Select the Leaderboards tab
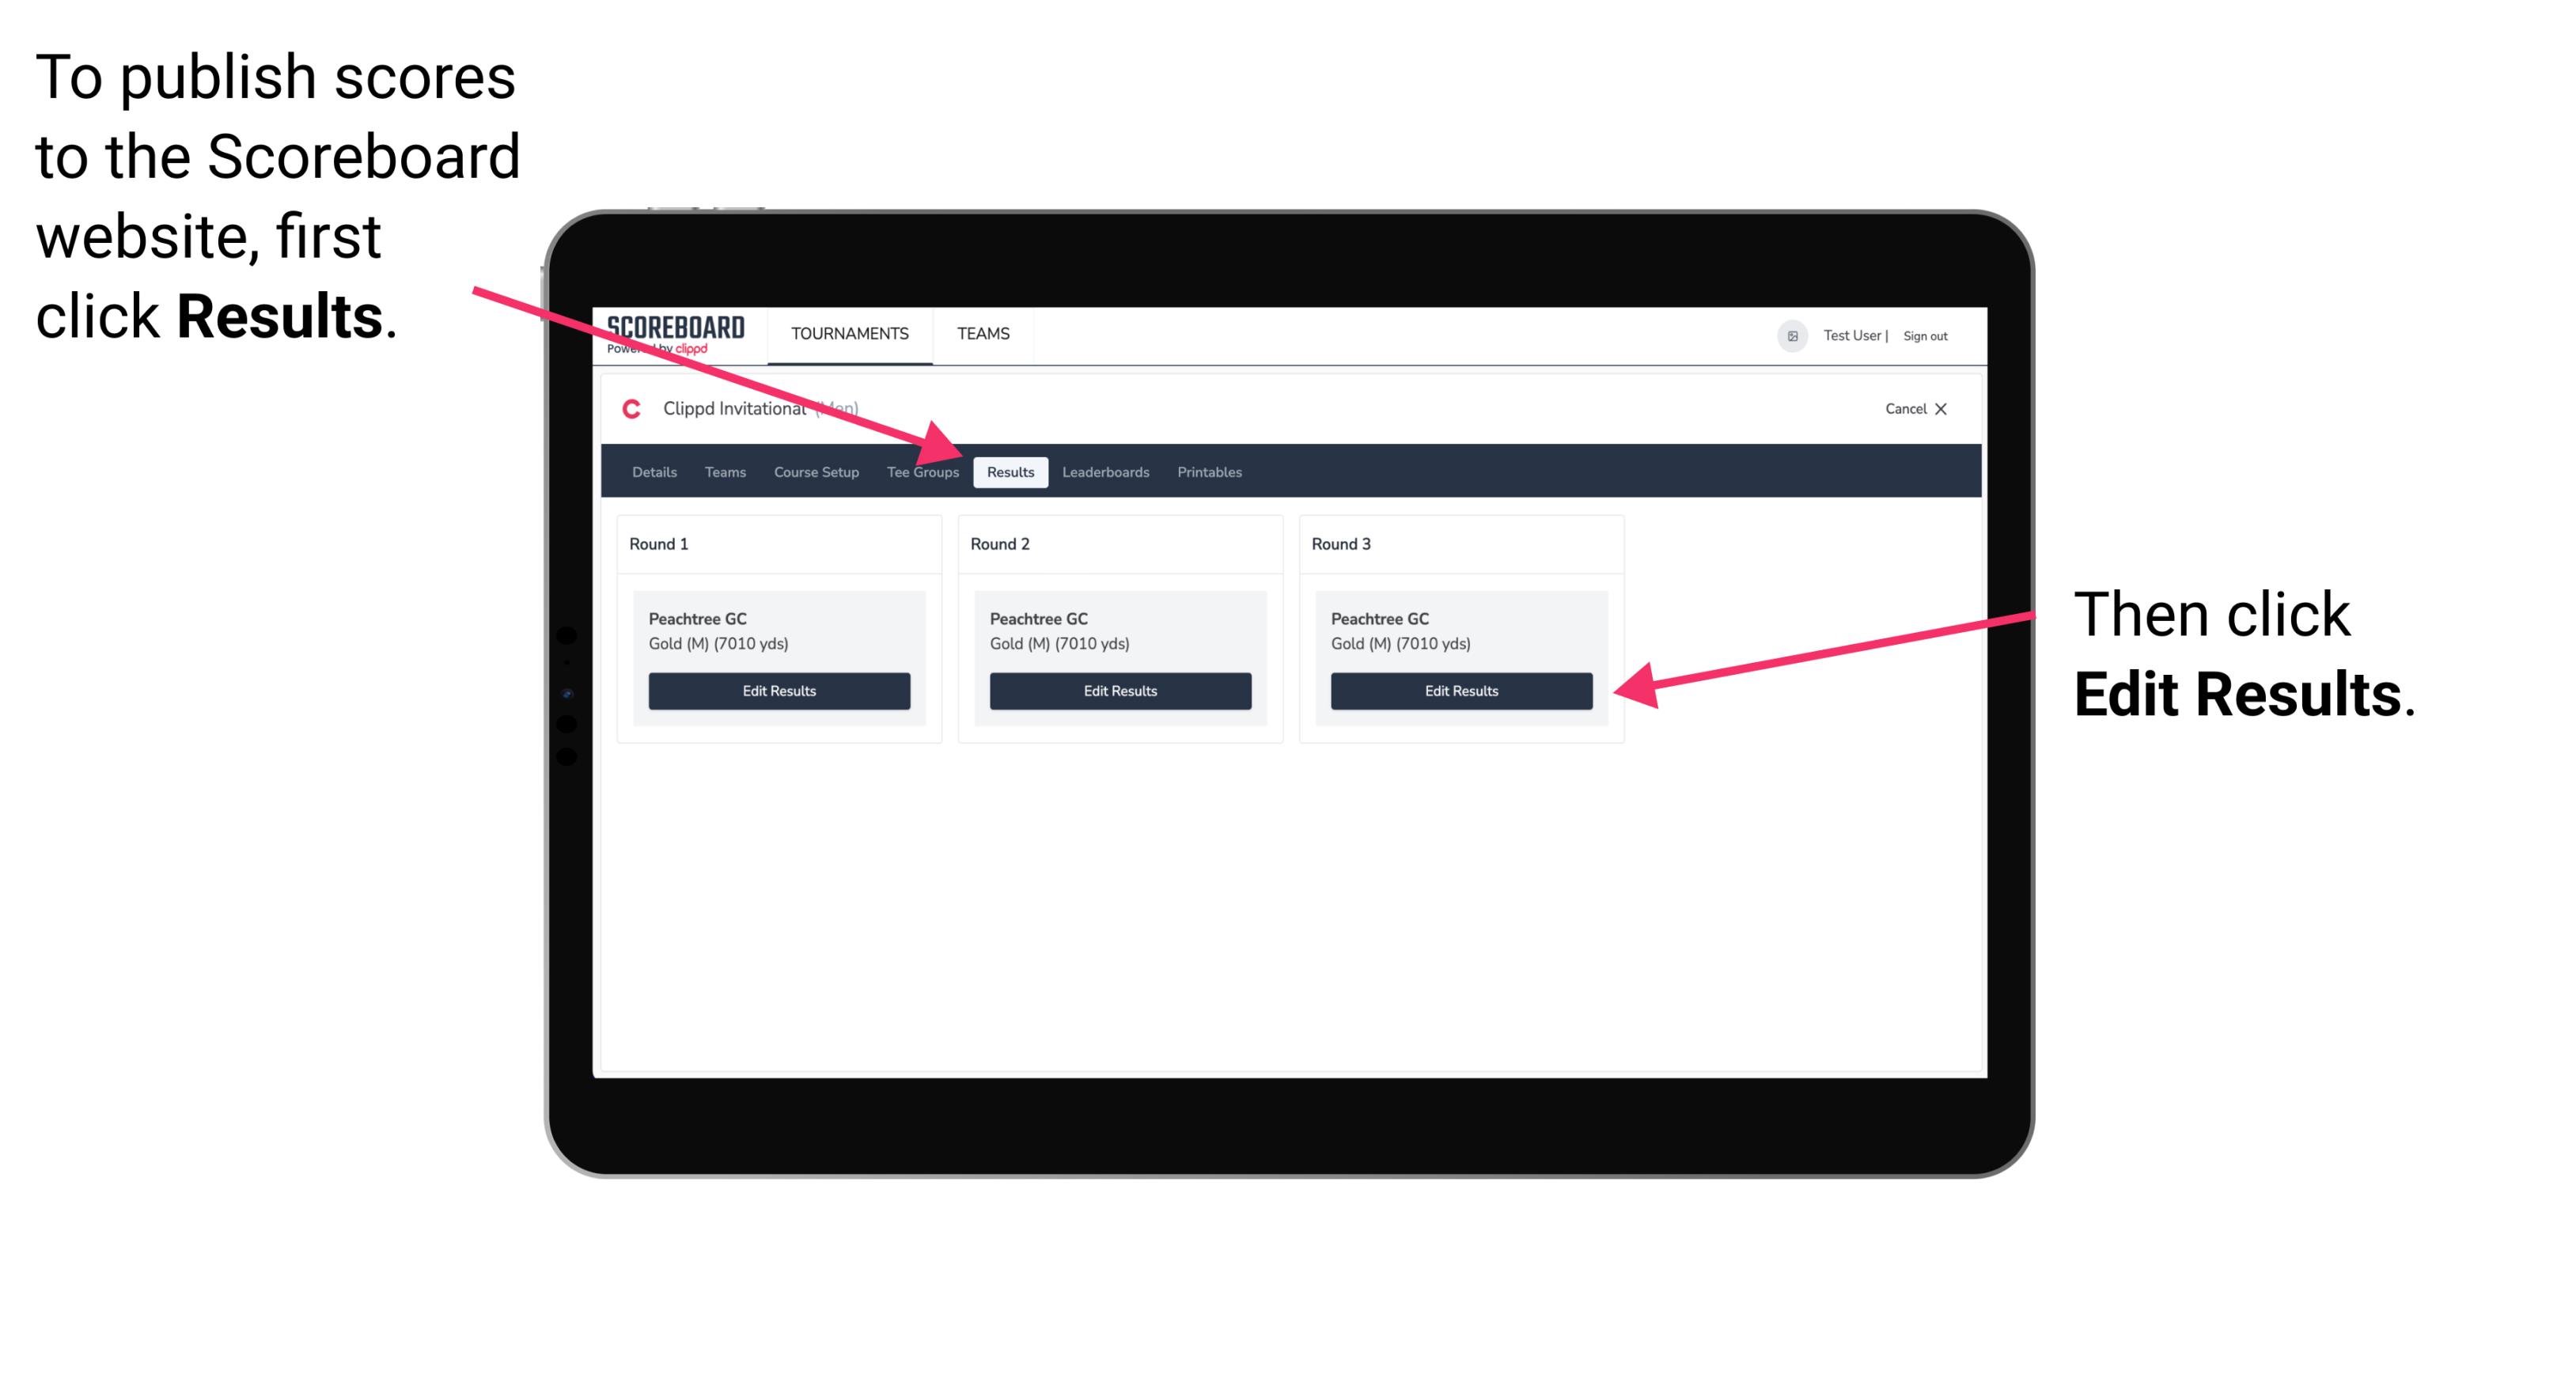This screenshot has height=1386, width=2576. (1106, 471)
